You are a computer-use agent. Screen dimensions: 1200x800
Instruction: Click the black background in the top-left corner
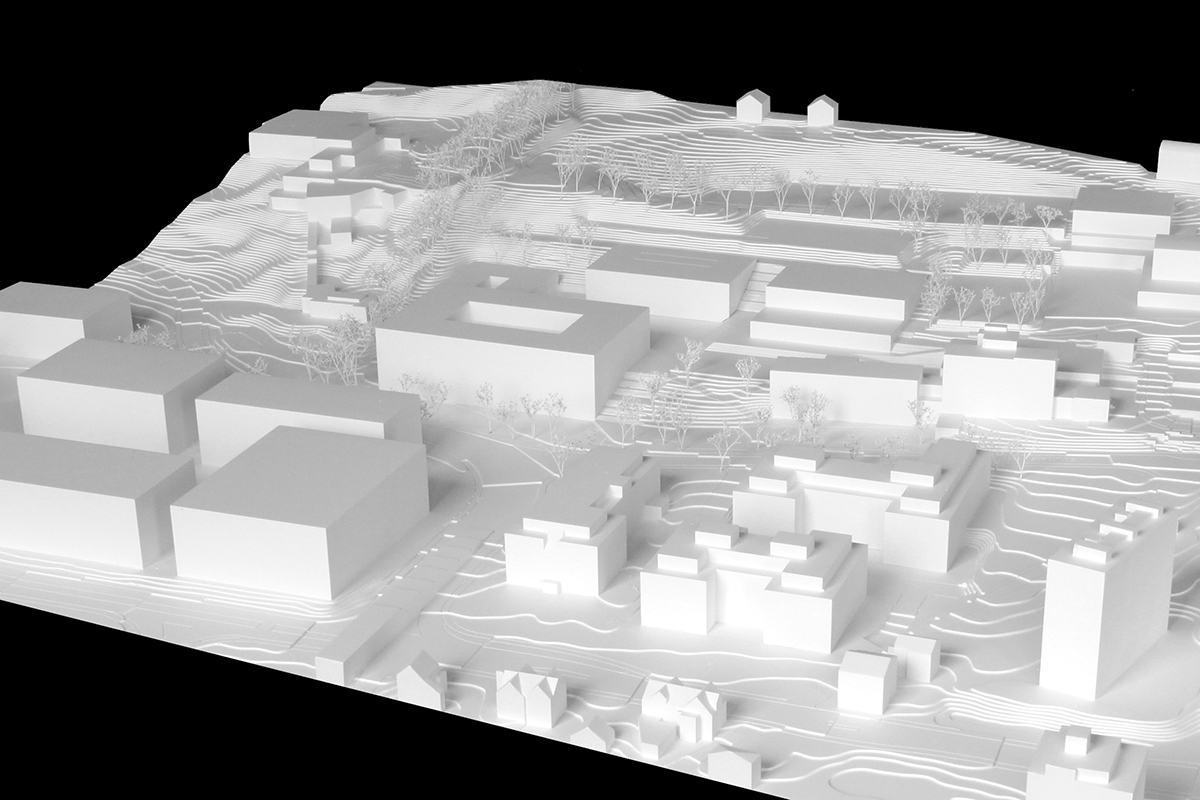tap(80, 60)
